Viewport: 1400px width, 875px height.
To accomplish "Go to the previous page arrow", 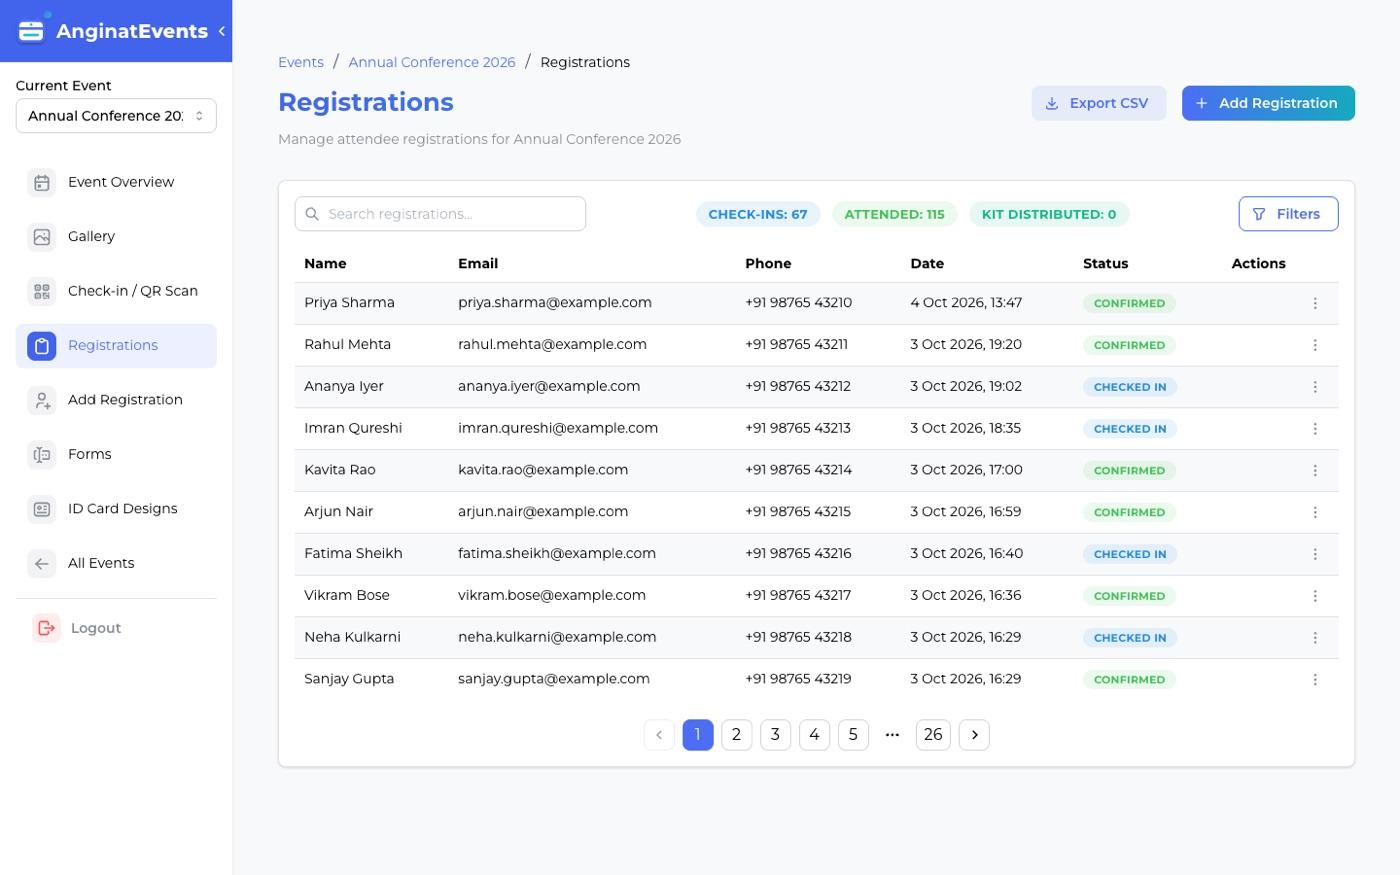I will point(659,735).
